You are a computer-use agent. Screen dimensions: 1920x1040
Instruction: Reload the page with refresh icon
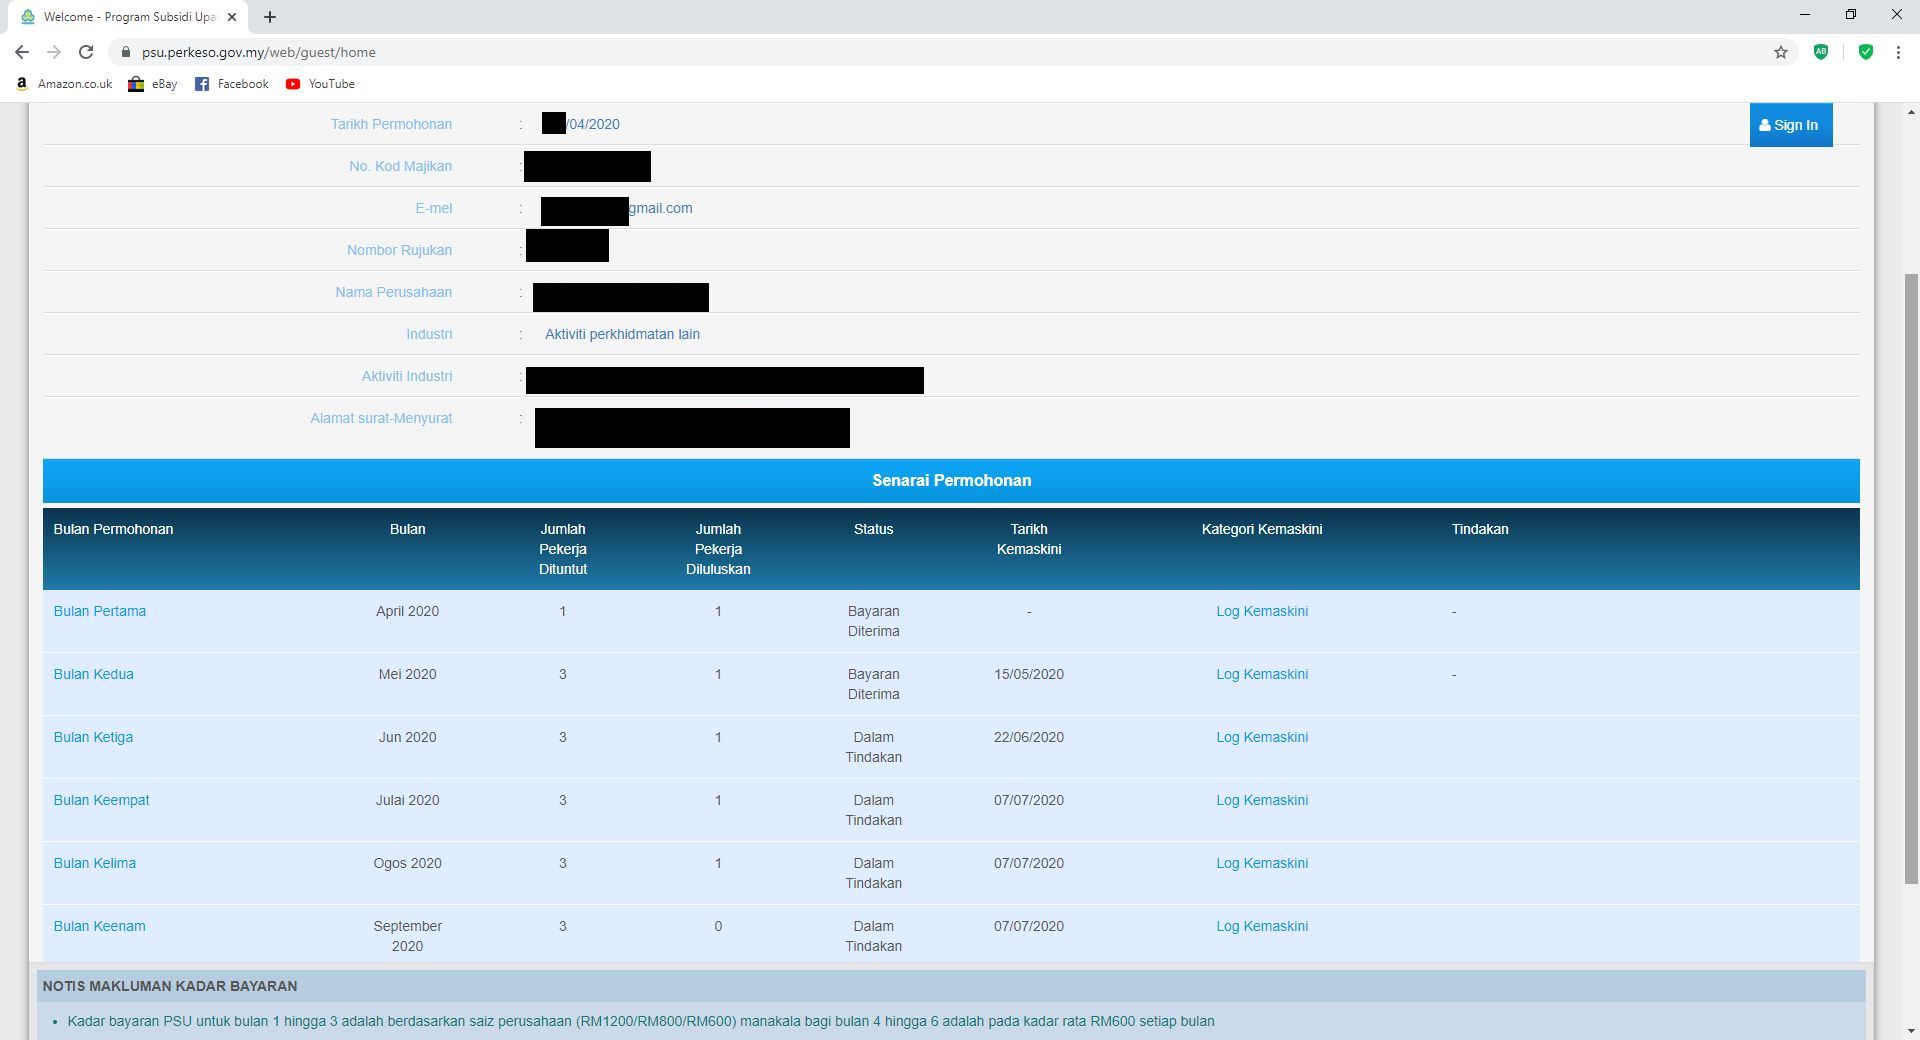86,52
